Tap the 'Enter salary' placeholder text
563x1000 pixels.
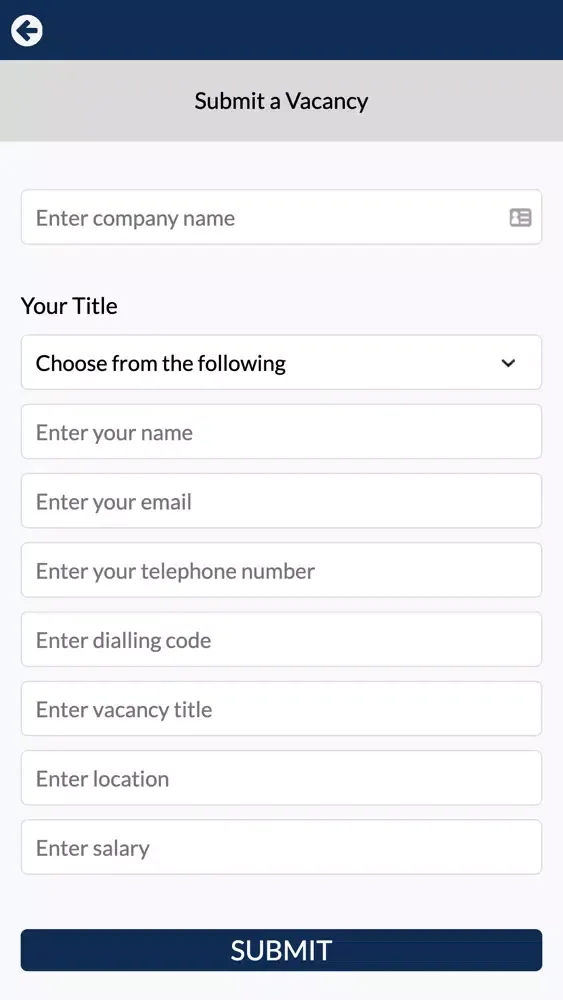(92, 848)
